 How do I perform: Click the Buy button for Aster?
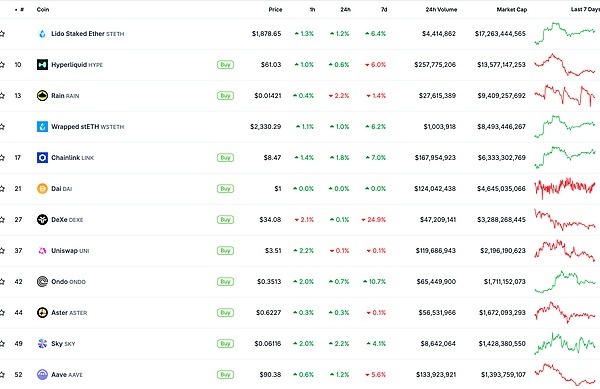(225, 313)
